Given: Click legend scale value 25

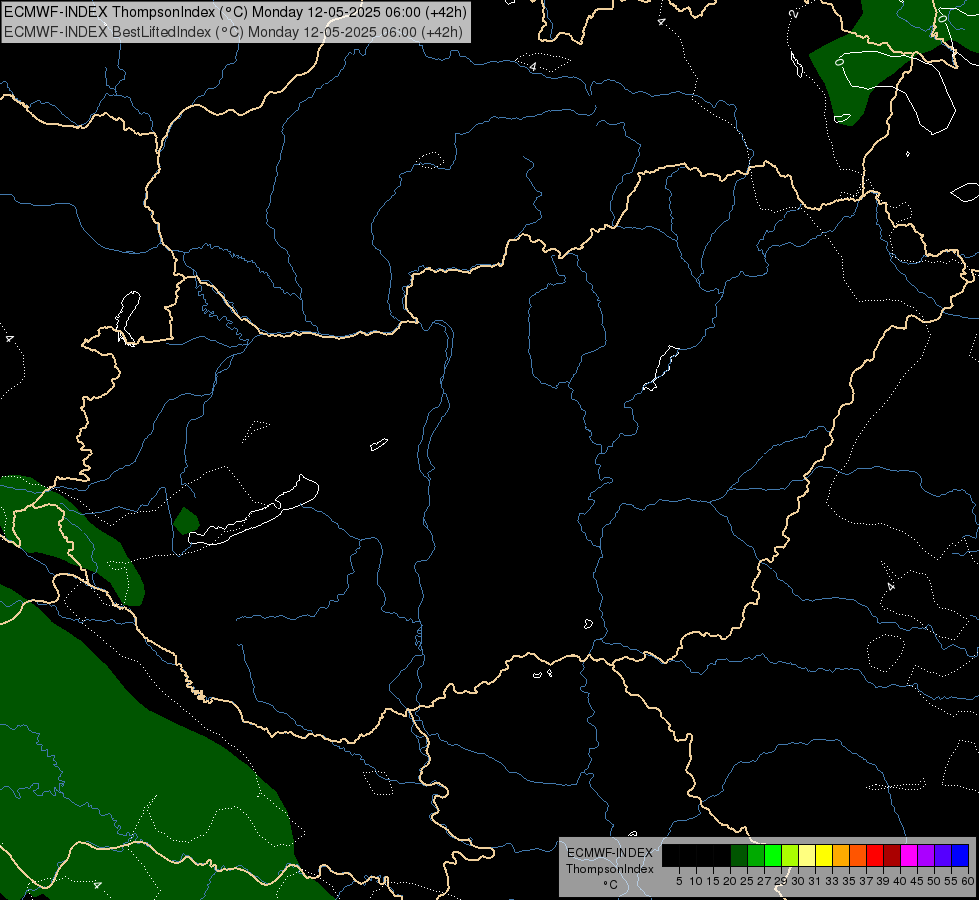Looking at the screenshot, I should (x=747, y=881).
